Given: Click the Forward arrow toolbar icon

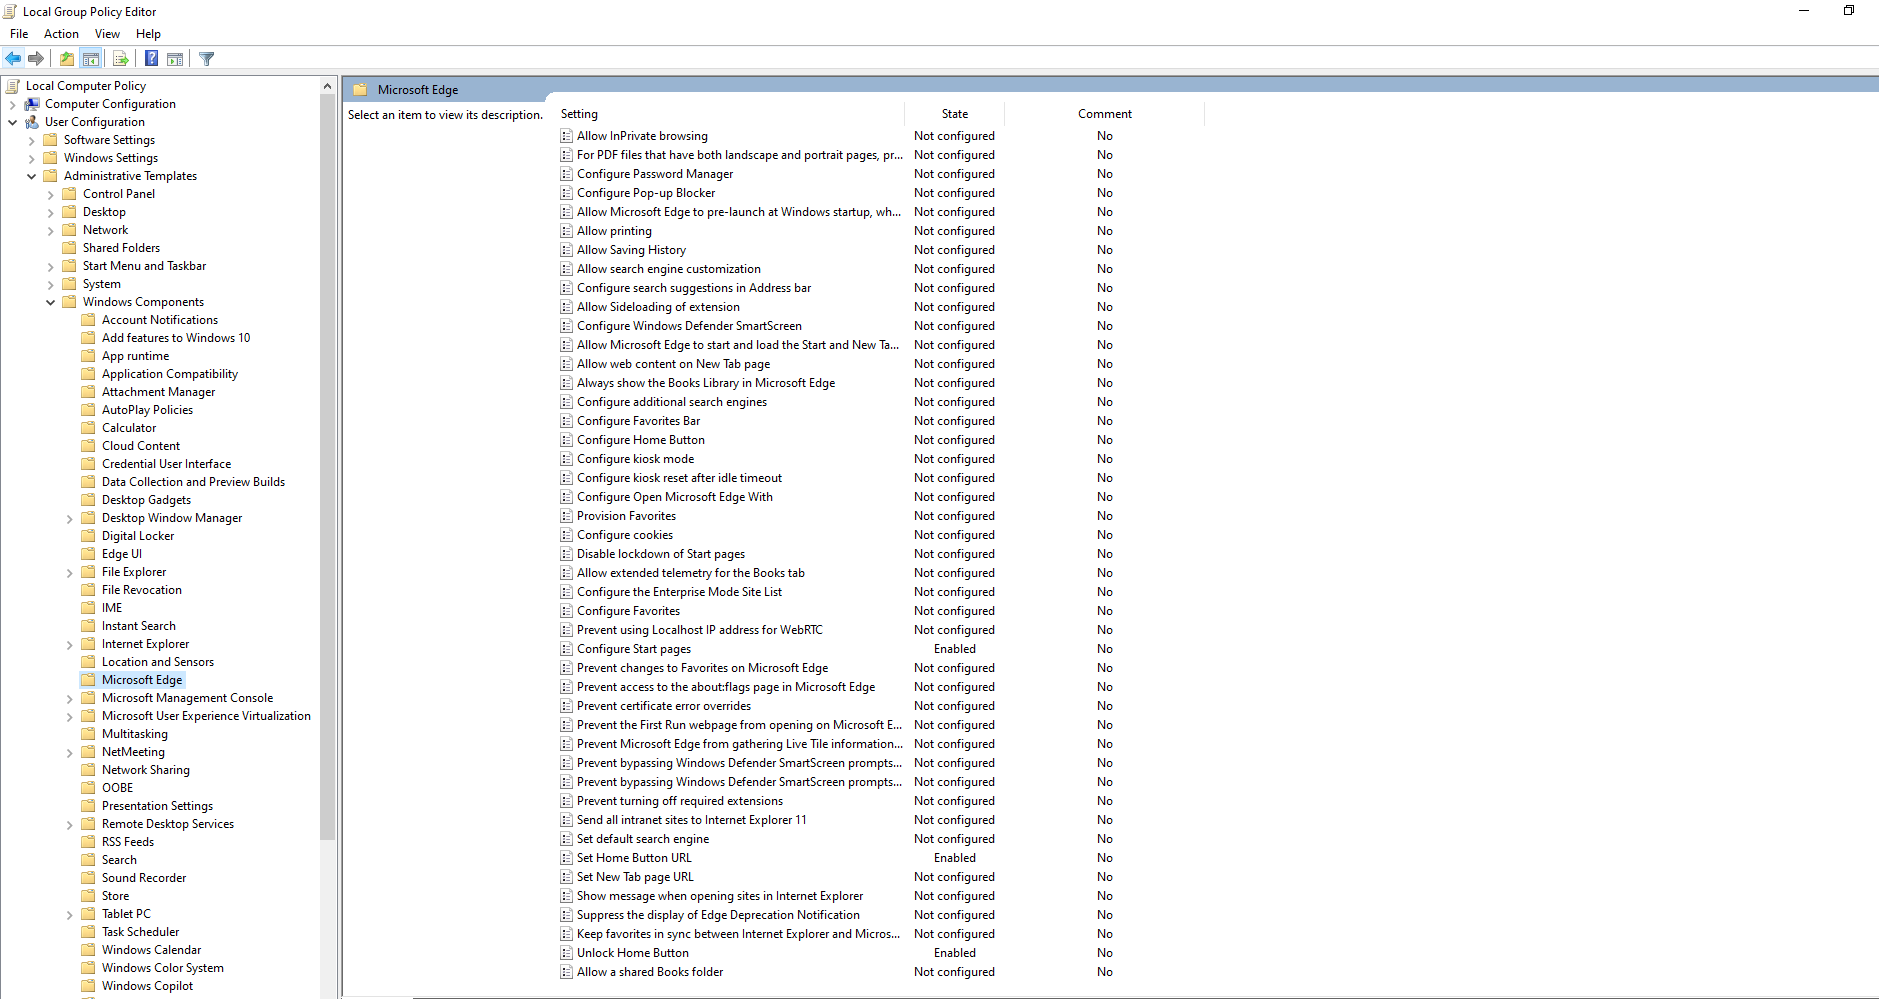Looking at the screenshot, I should click(36, 59).
